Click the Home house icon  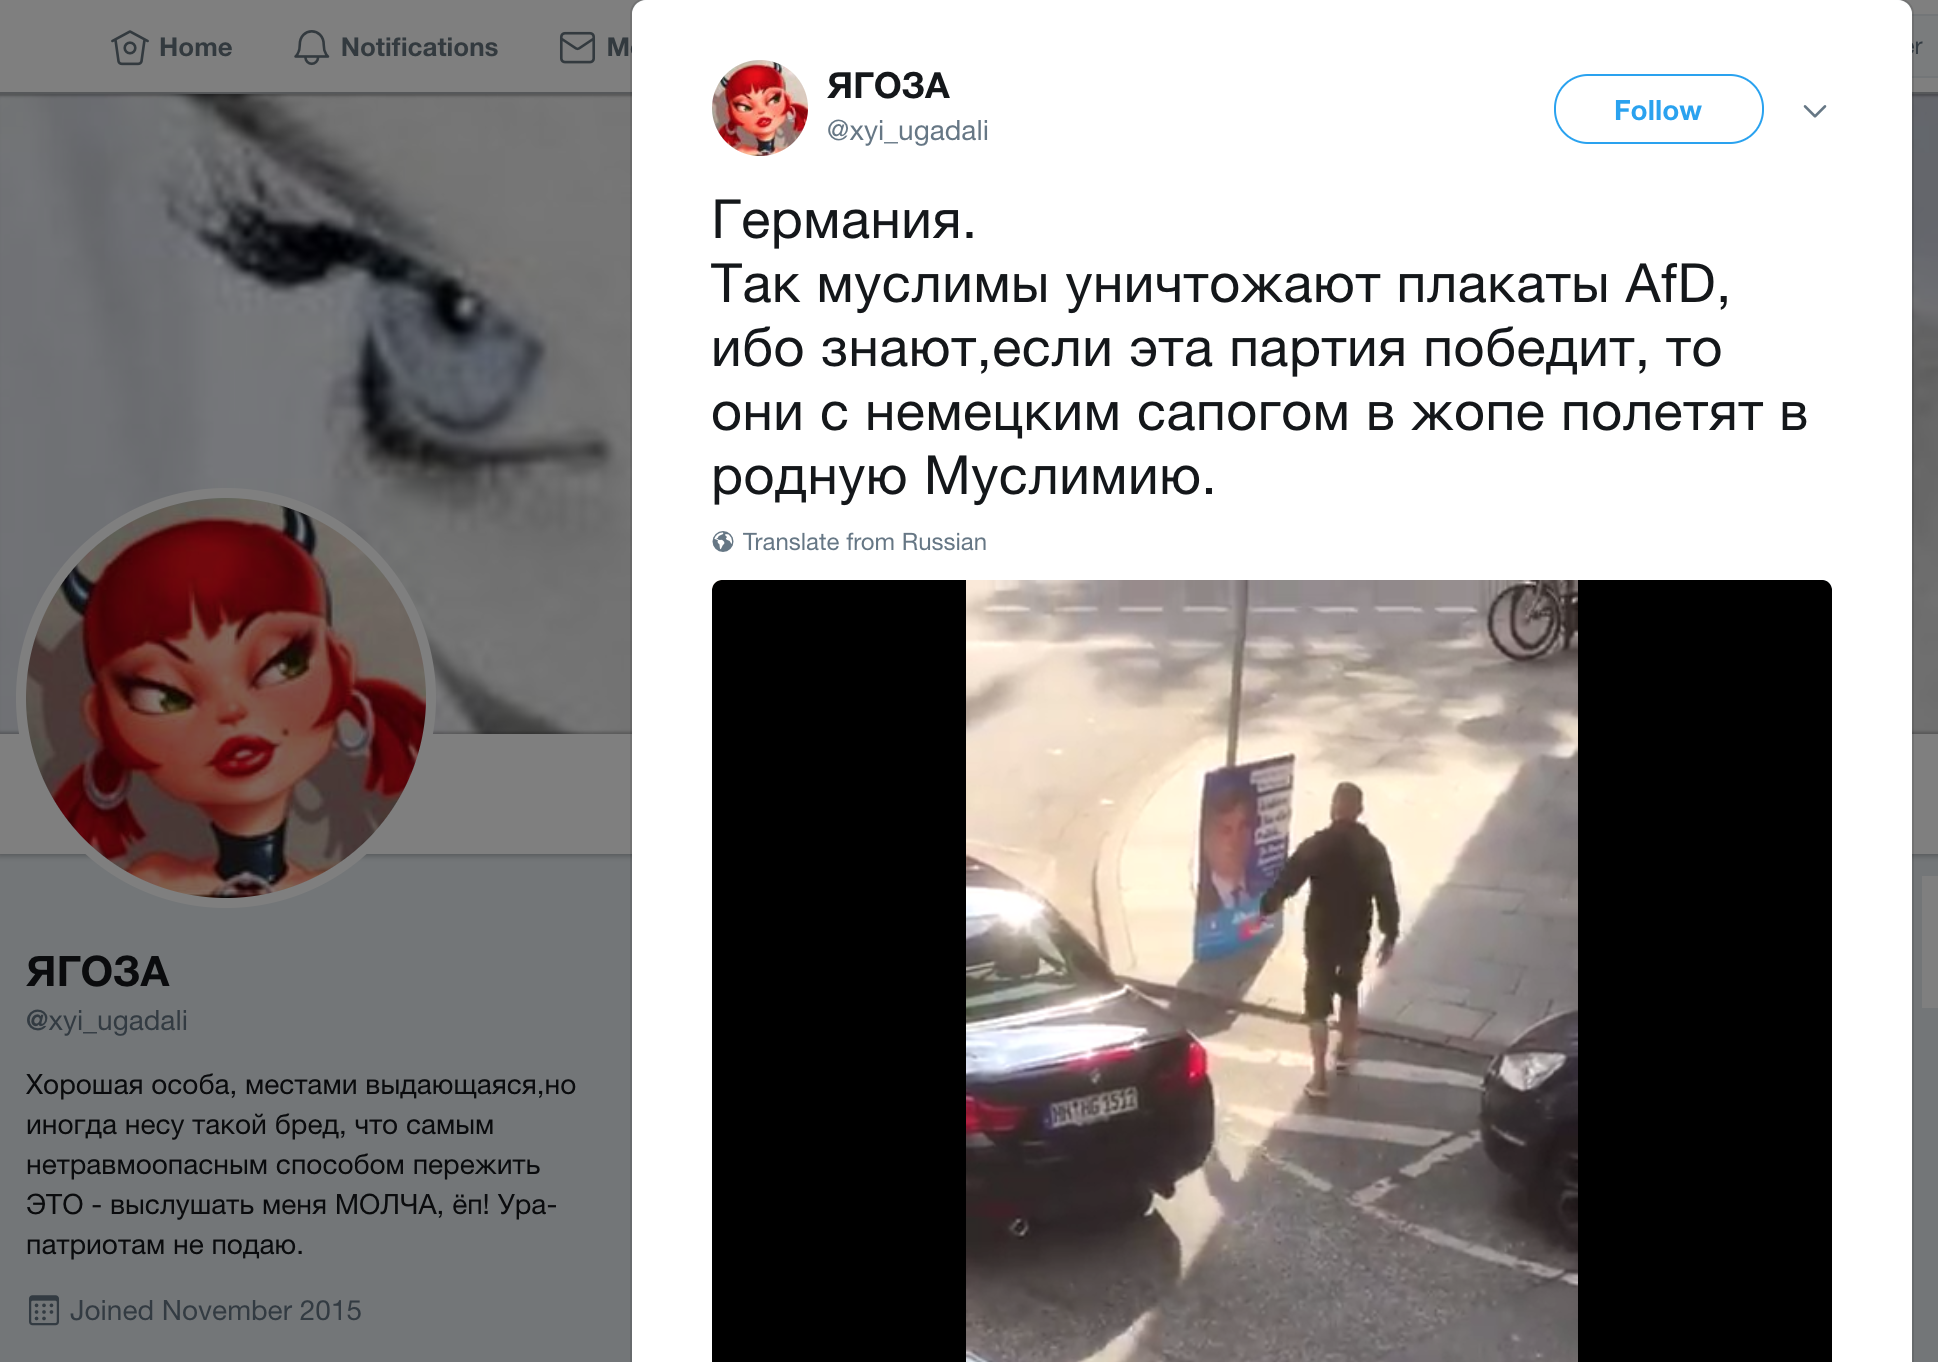click(130, 47)
